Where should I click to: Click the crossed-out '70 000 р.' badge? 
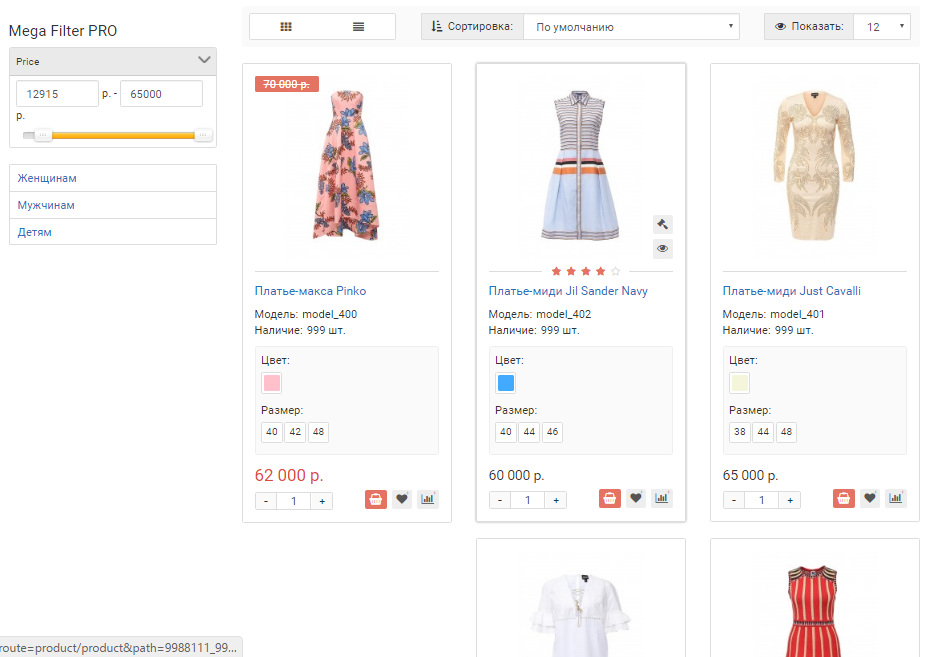[x=287, y=84]
